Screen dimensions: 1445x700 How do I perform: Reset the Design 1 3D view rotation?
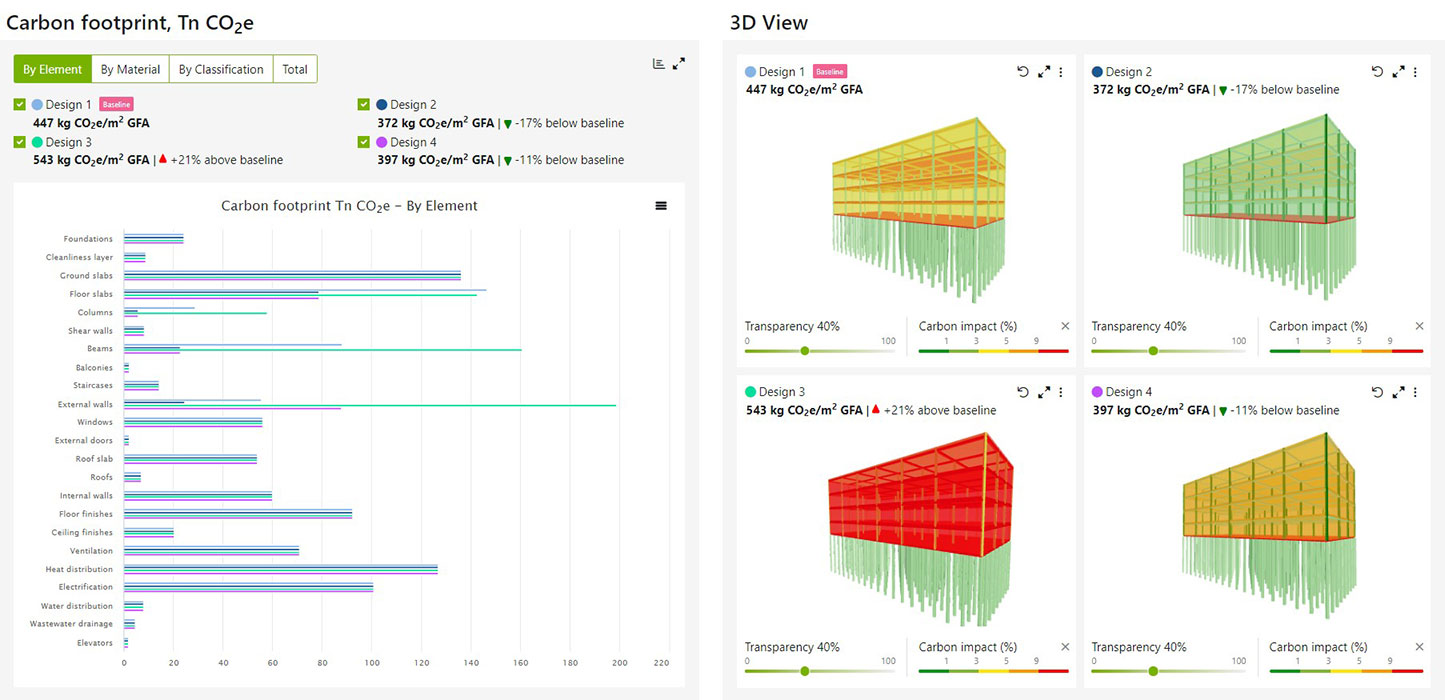pyautogui.click(x=1023, y=72)
